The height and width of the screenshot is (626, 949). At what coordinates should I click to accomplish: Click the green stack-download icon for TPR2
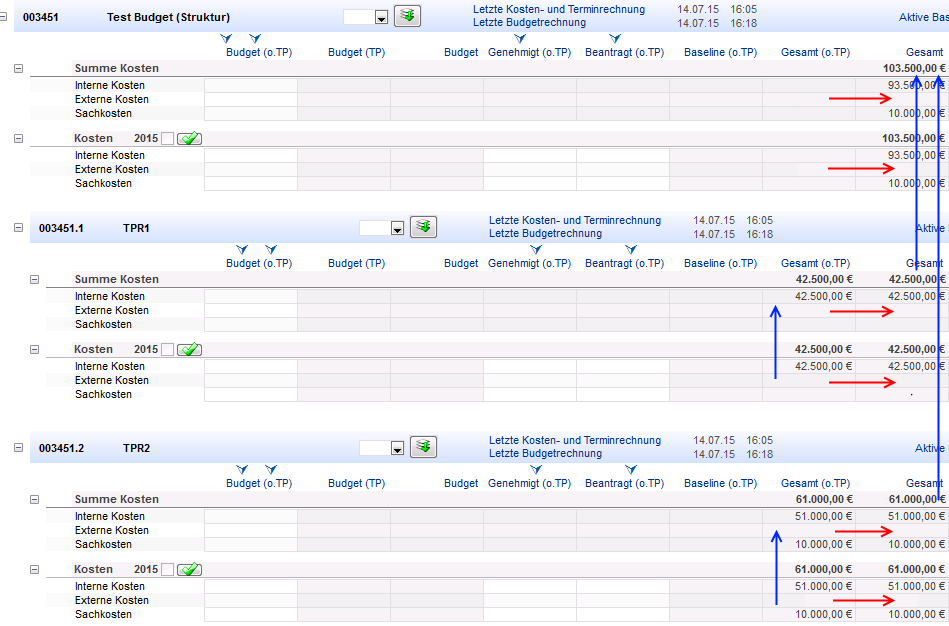pyautogui.click(x=423, y=447)
